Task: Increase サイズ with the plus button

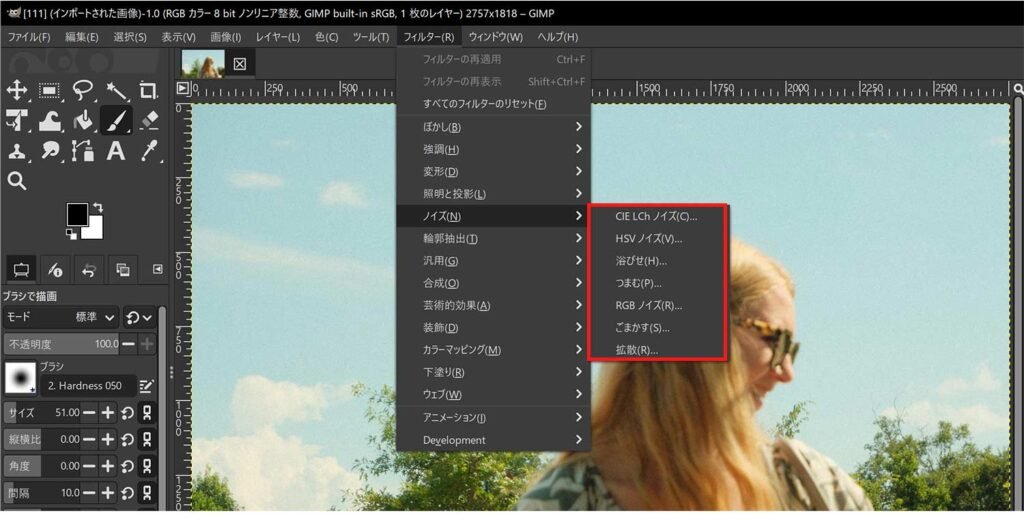Action: (x=109, y=413)
